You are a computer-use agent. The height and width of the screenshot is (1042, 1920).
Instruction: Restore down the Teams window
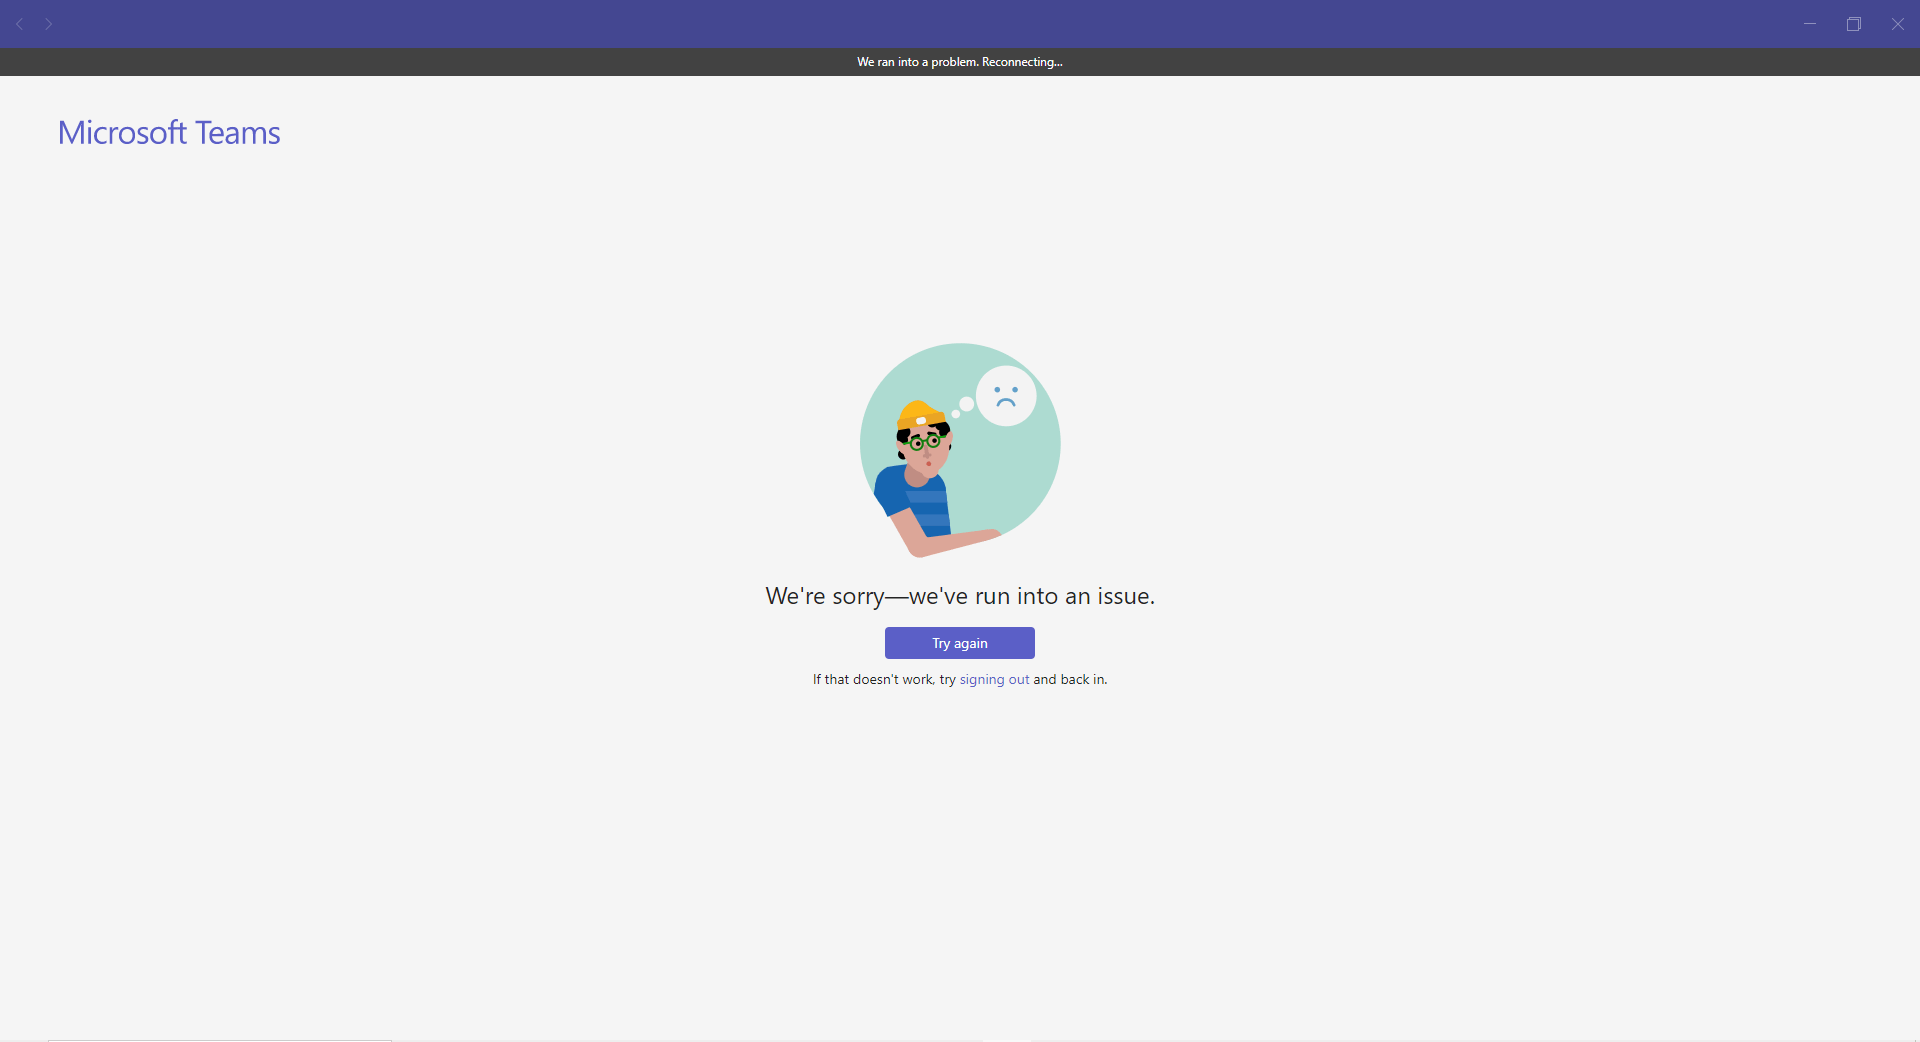pos(1854,24)
